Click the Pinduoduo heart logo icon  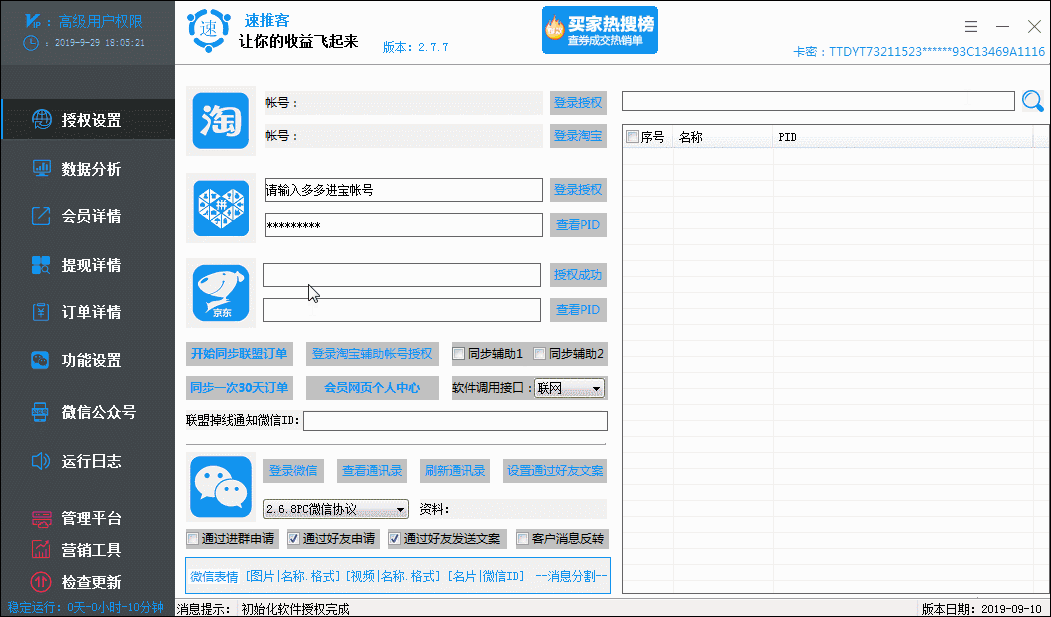tap(221, 208)
